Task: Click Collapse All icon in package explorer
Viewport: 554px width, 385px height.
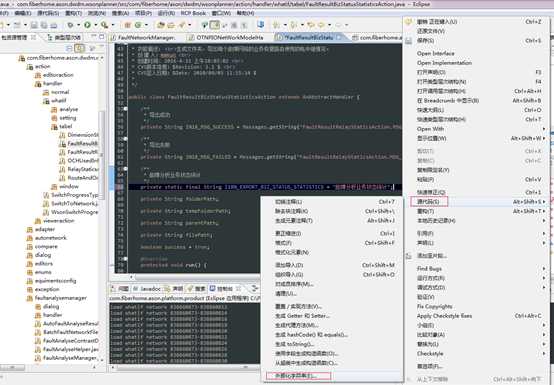Action: (69, 48)
